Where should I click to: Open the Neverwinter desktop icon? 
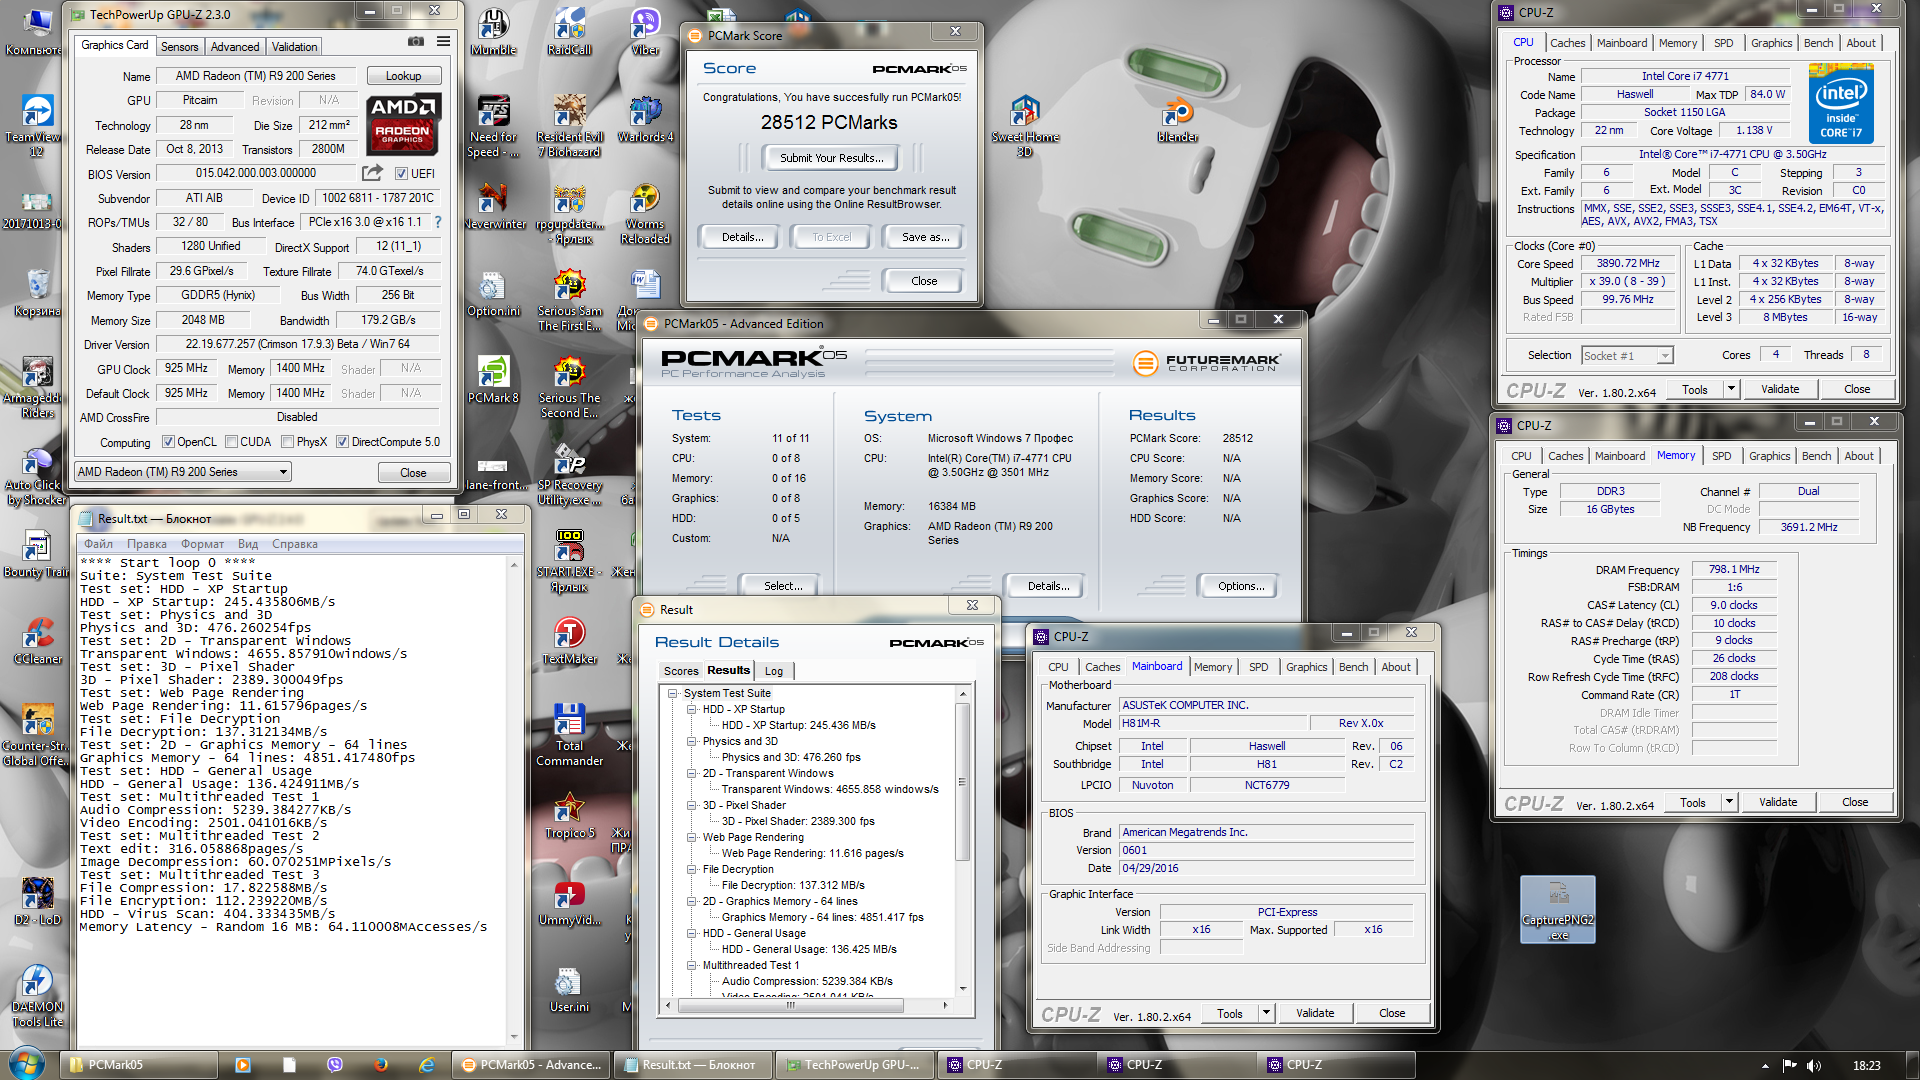(x=493, y=205)
